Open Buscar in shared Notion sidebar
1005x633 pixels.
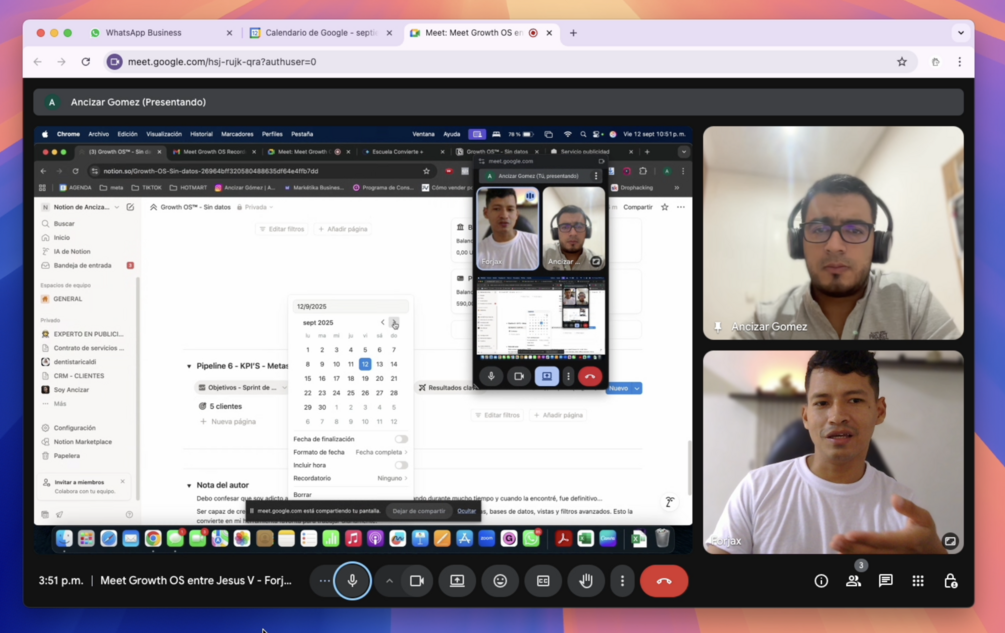click(64, 224)
